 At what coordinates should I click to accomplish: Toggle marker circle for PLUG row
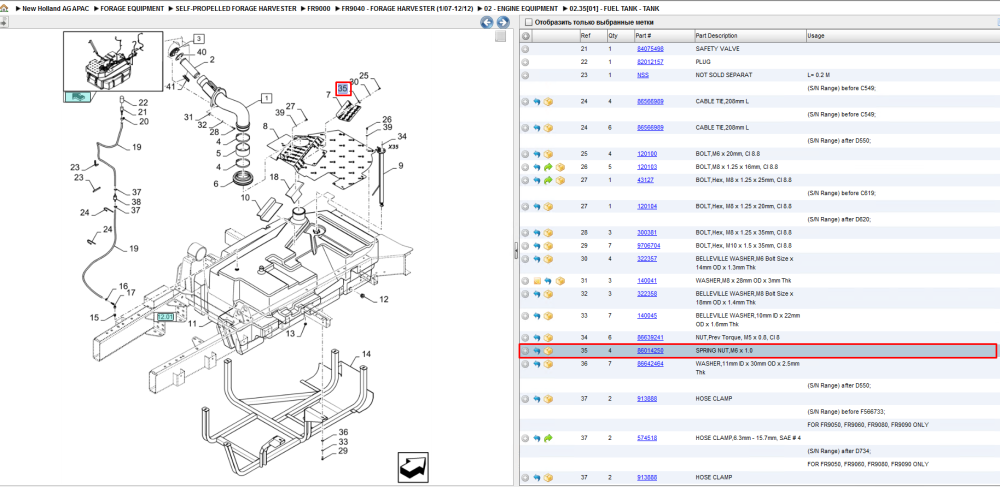pos(526,62)
